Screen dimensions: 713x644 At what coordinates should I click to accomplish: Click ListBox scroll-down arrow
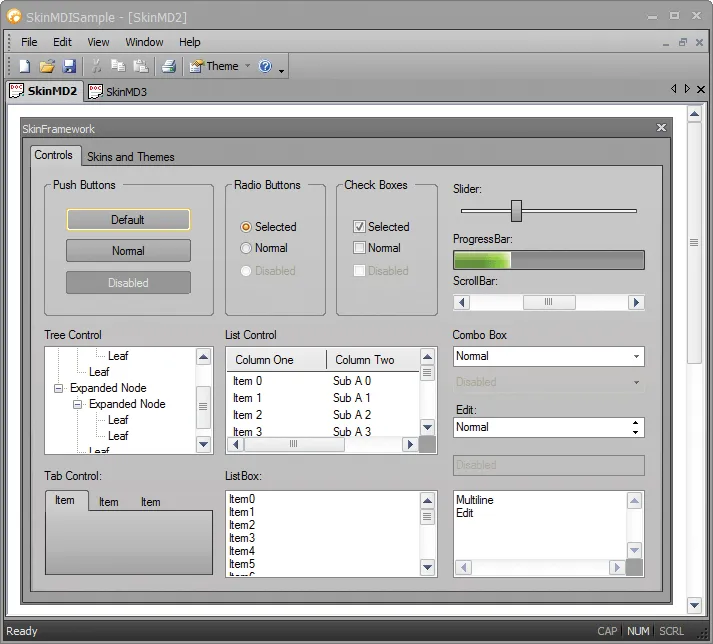pyautogui.click(x=427, y=568)
